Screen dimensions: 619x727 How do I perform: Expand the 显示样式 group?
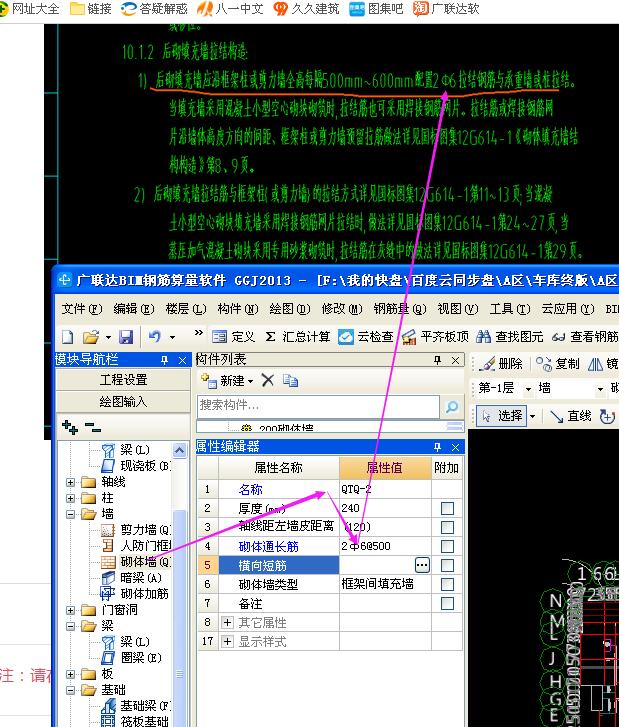227,642
